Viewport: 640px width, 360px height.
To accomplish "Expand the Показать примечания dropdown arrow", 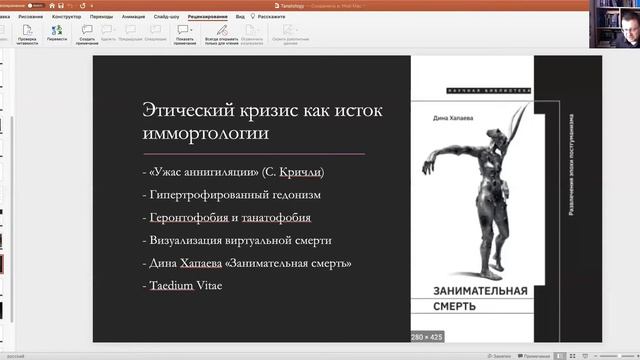I will [x=191, y=30].
